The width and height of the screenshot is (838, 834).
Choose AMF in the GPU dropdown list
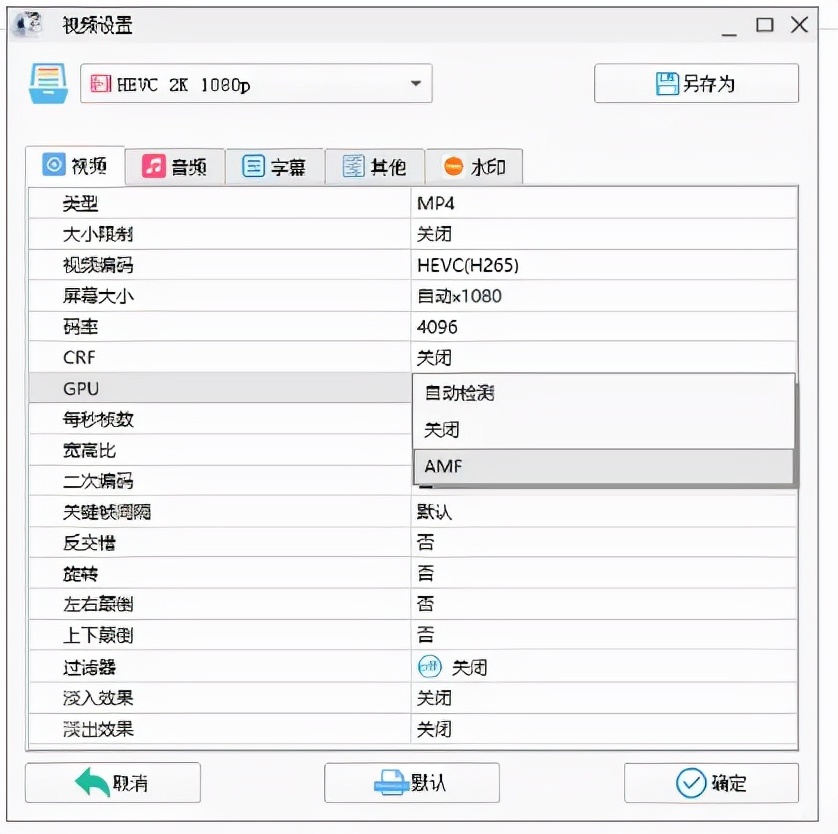tap(603, 466)
